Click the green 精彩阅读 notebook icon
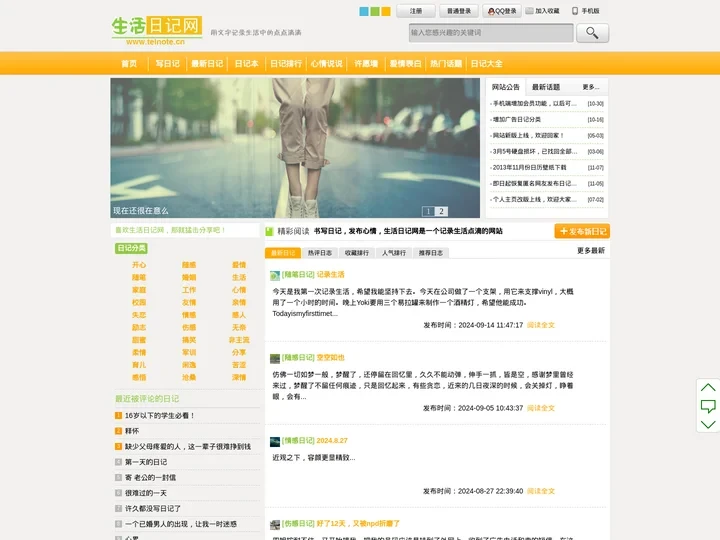Image resolution: width=720 pixels, height=540 pixels. [x=270, y=231]
